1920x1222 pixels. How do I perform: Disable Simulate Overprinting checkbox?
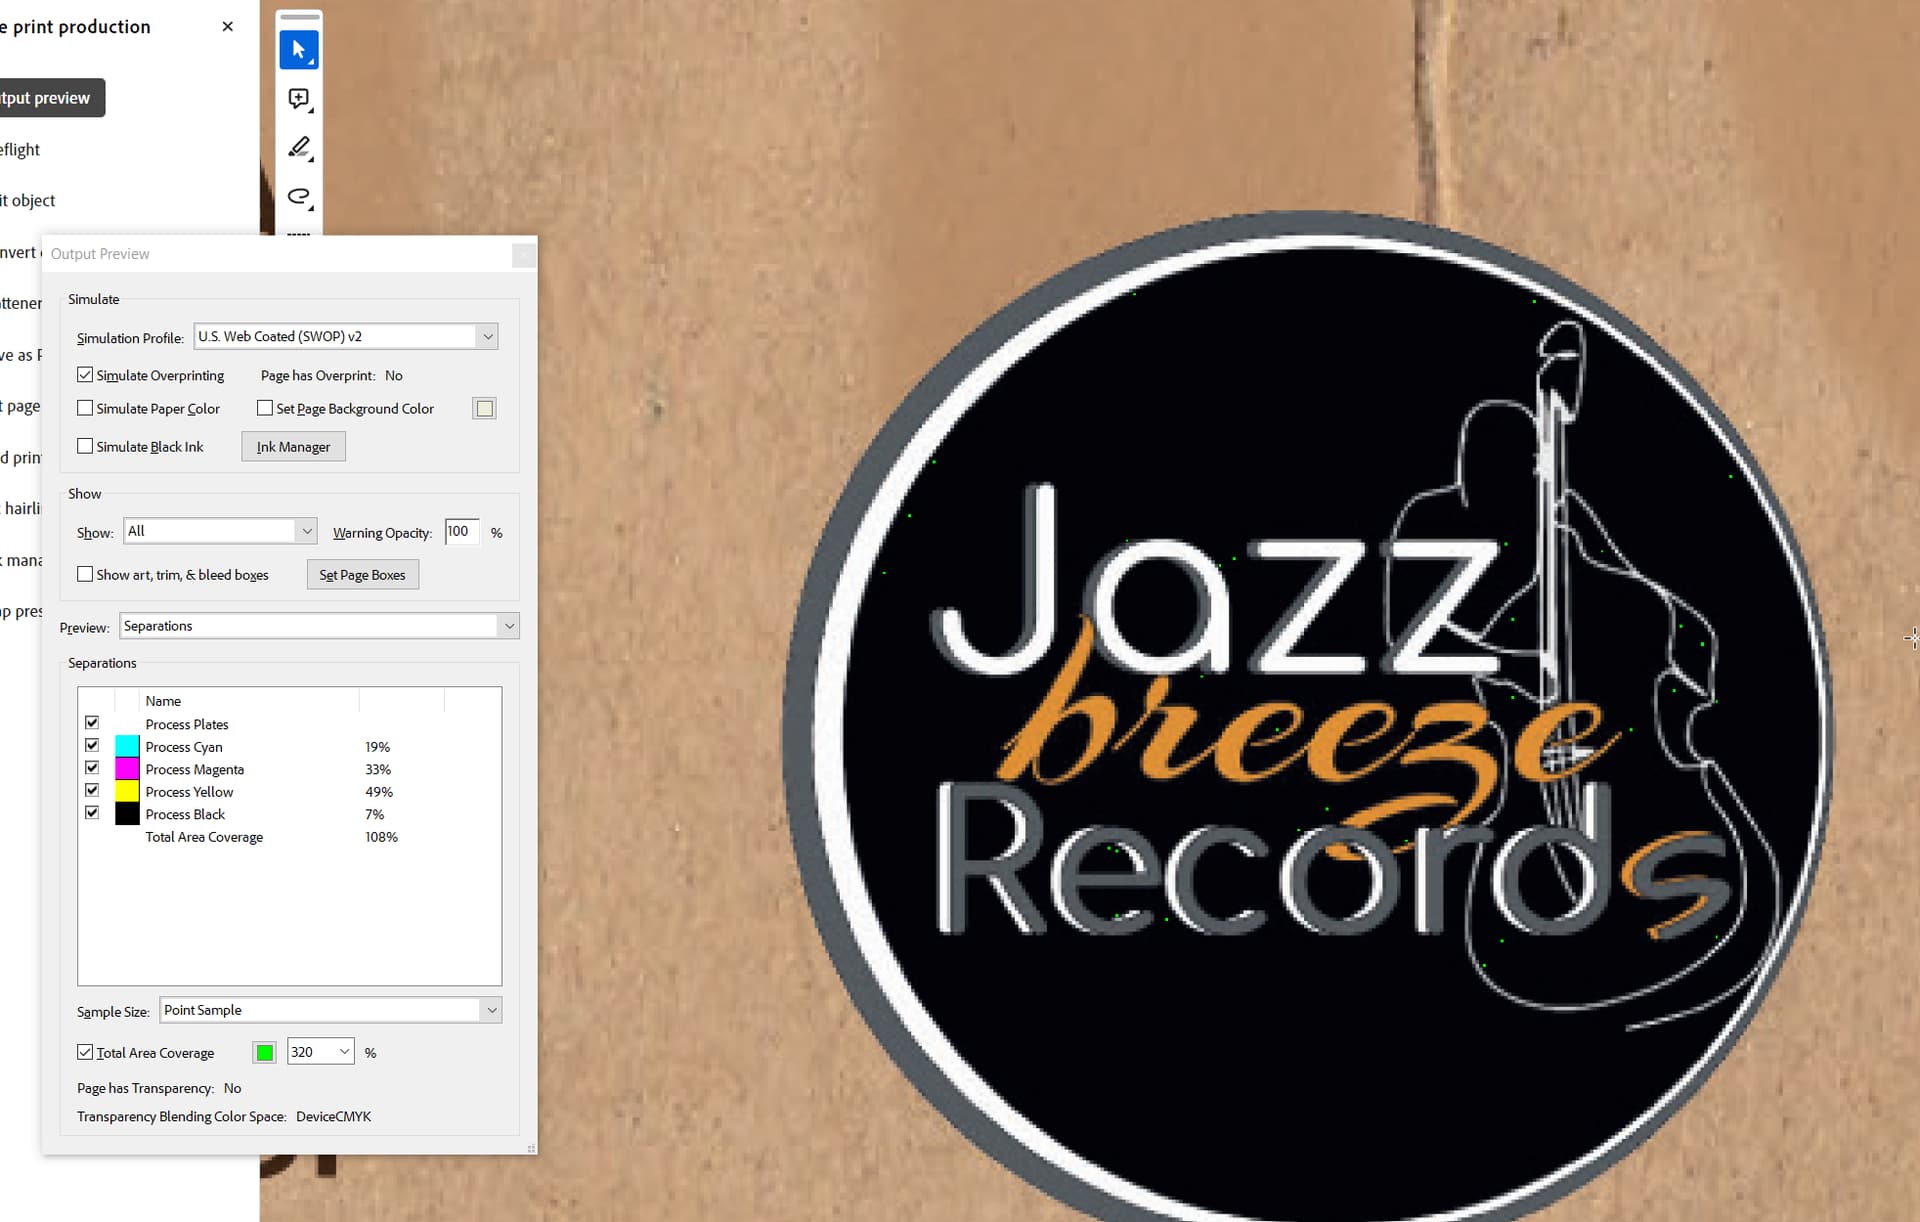[x=85, y=375]
